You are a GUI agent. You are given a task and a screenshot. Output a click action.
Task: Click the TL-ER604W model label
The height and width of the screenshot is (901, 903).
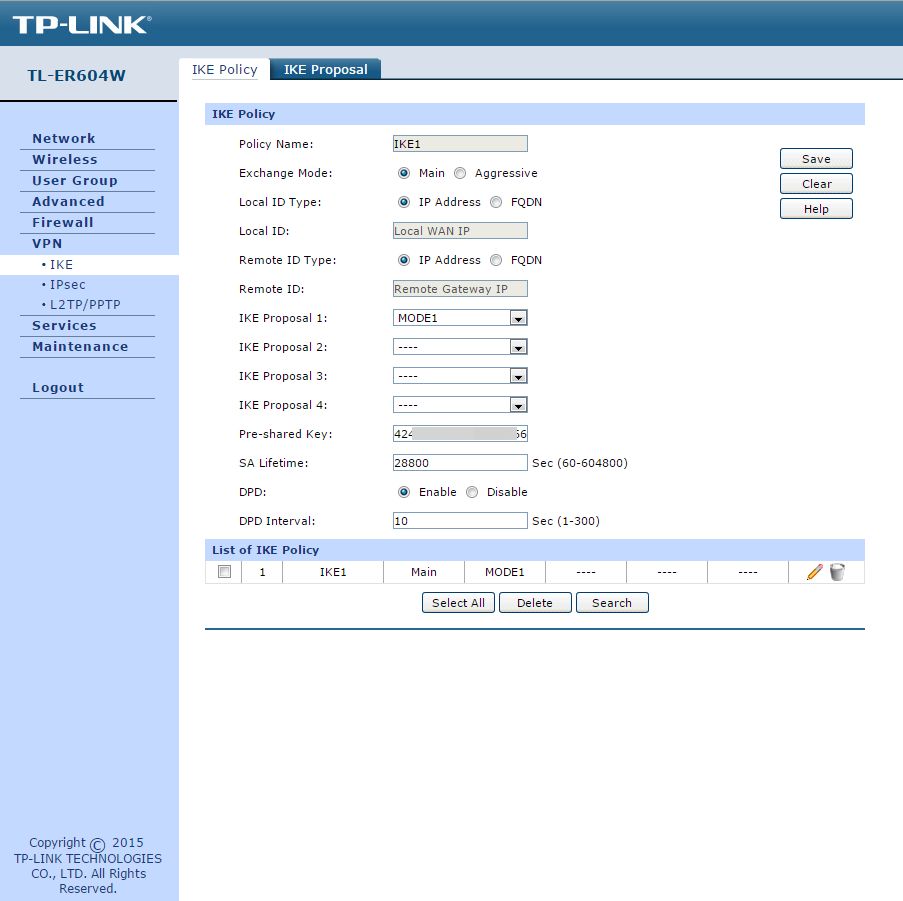point(77,75)
